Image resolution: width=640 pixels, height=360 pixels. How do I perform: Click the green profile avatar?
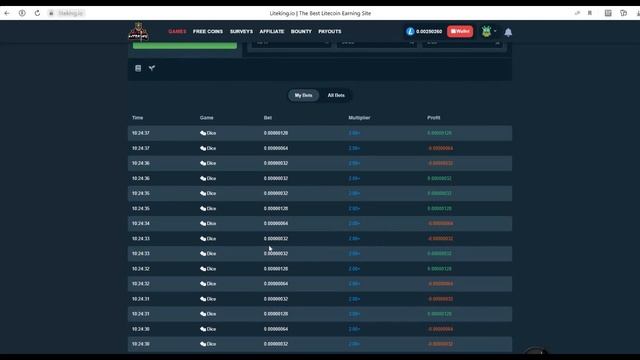486,31
